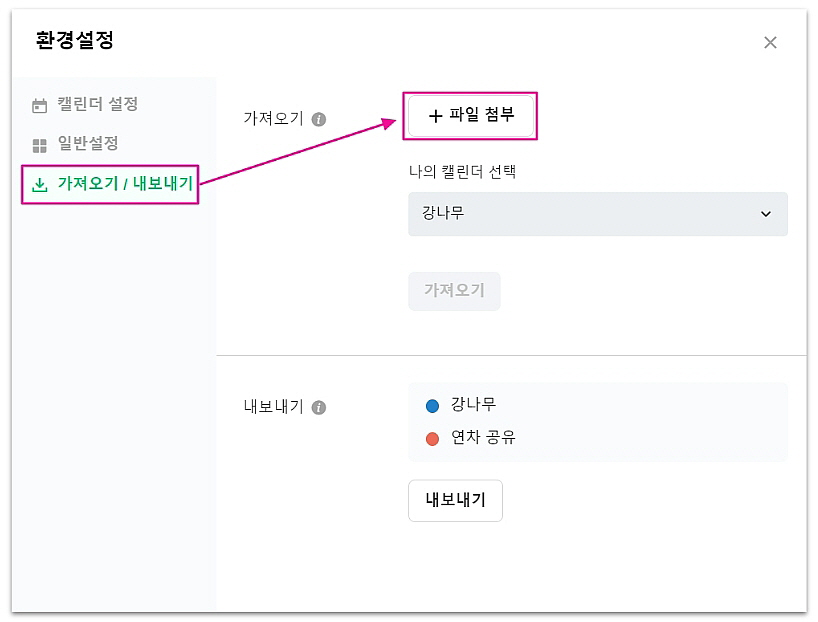Click the grid icon beside 일반설정
This screenshot has width=818, height=622.
point(40,146)
